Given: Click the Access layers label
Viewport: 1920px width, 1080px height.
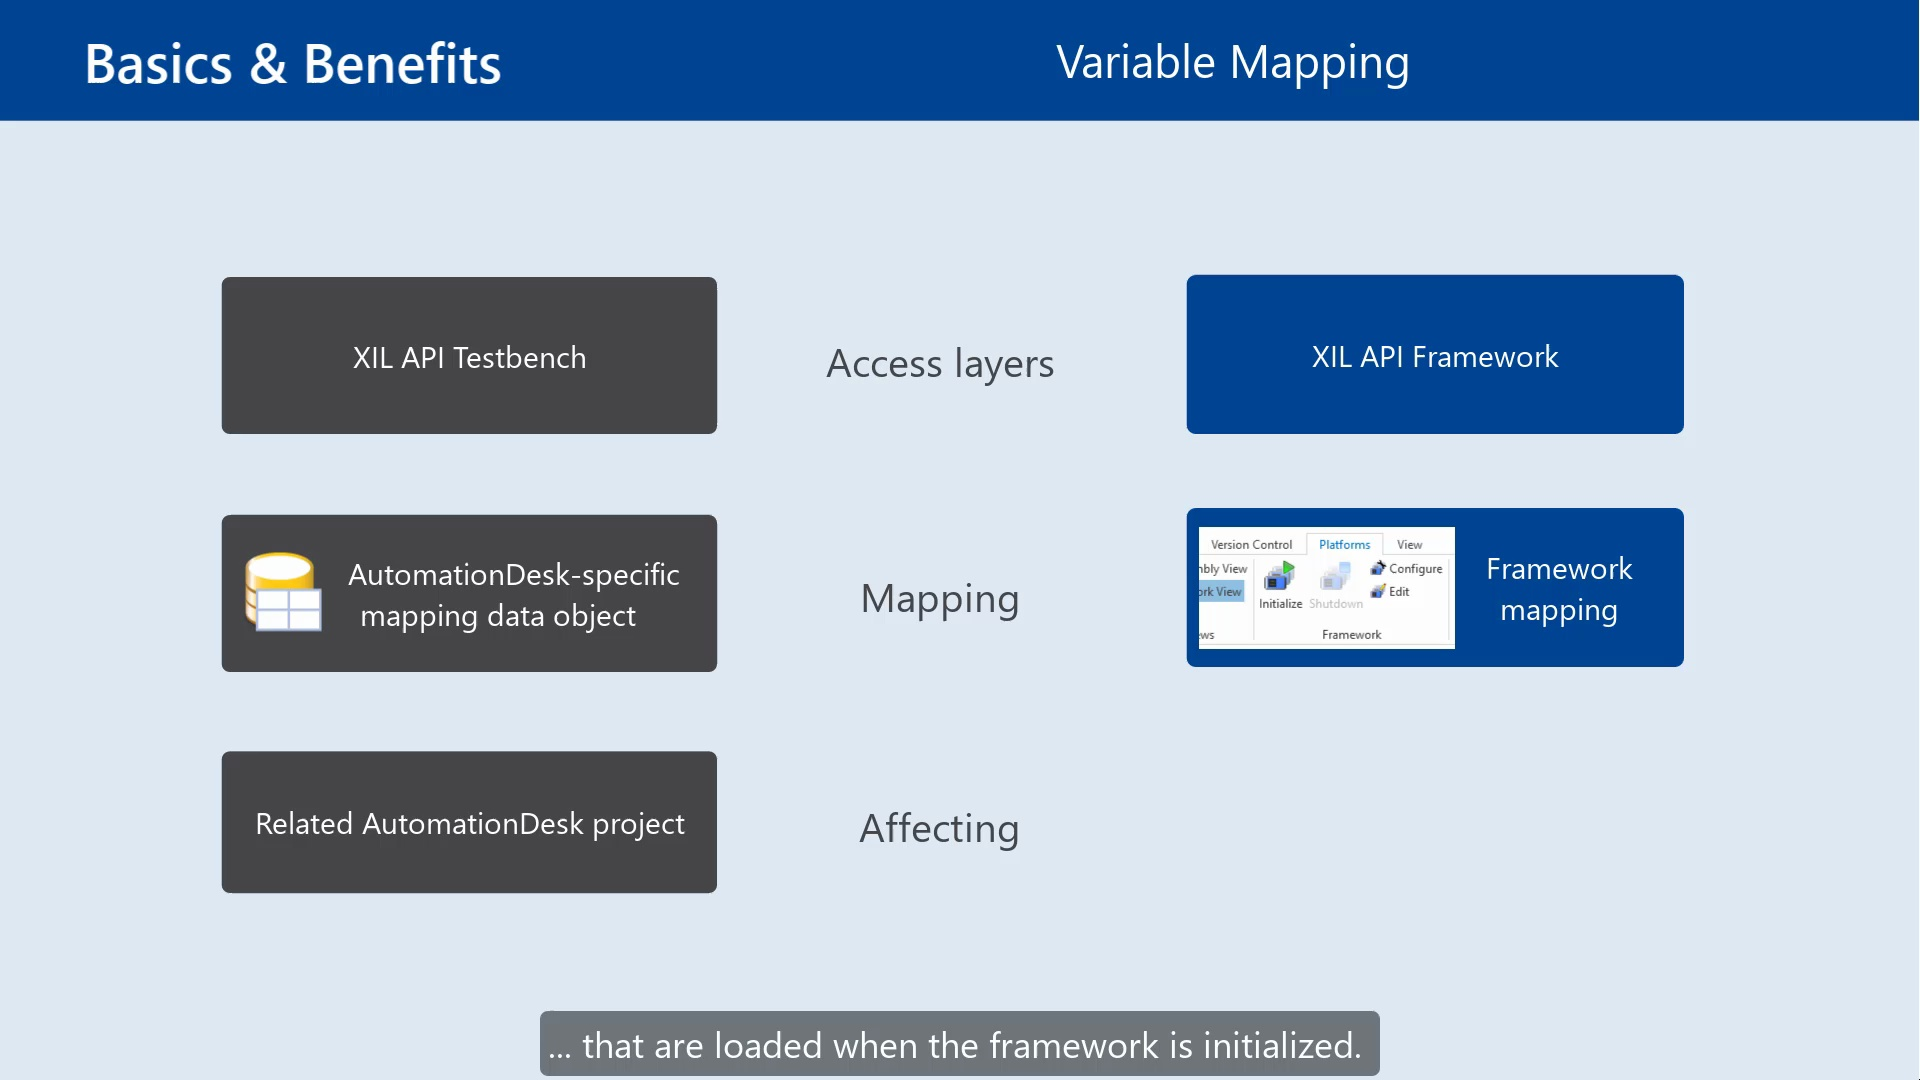Looking at the screenshot, I should (940, 364).
